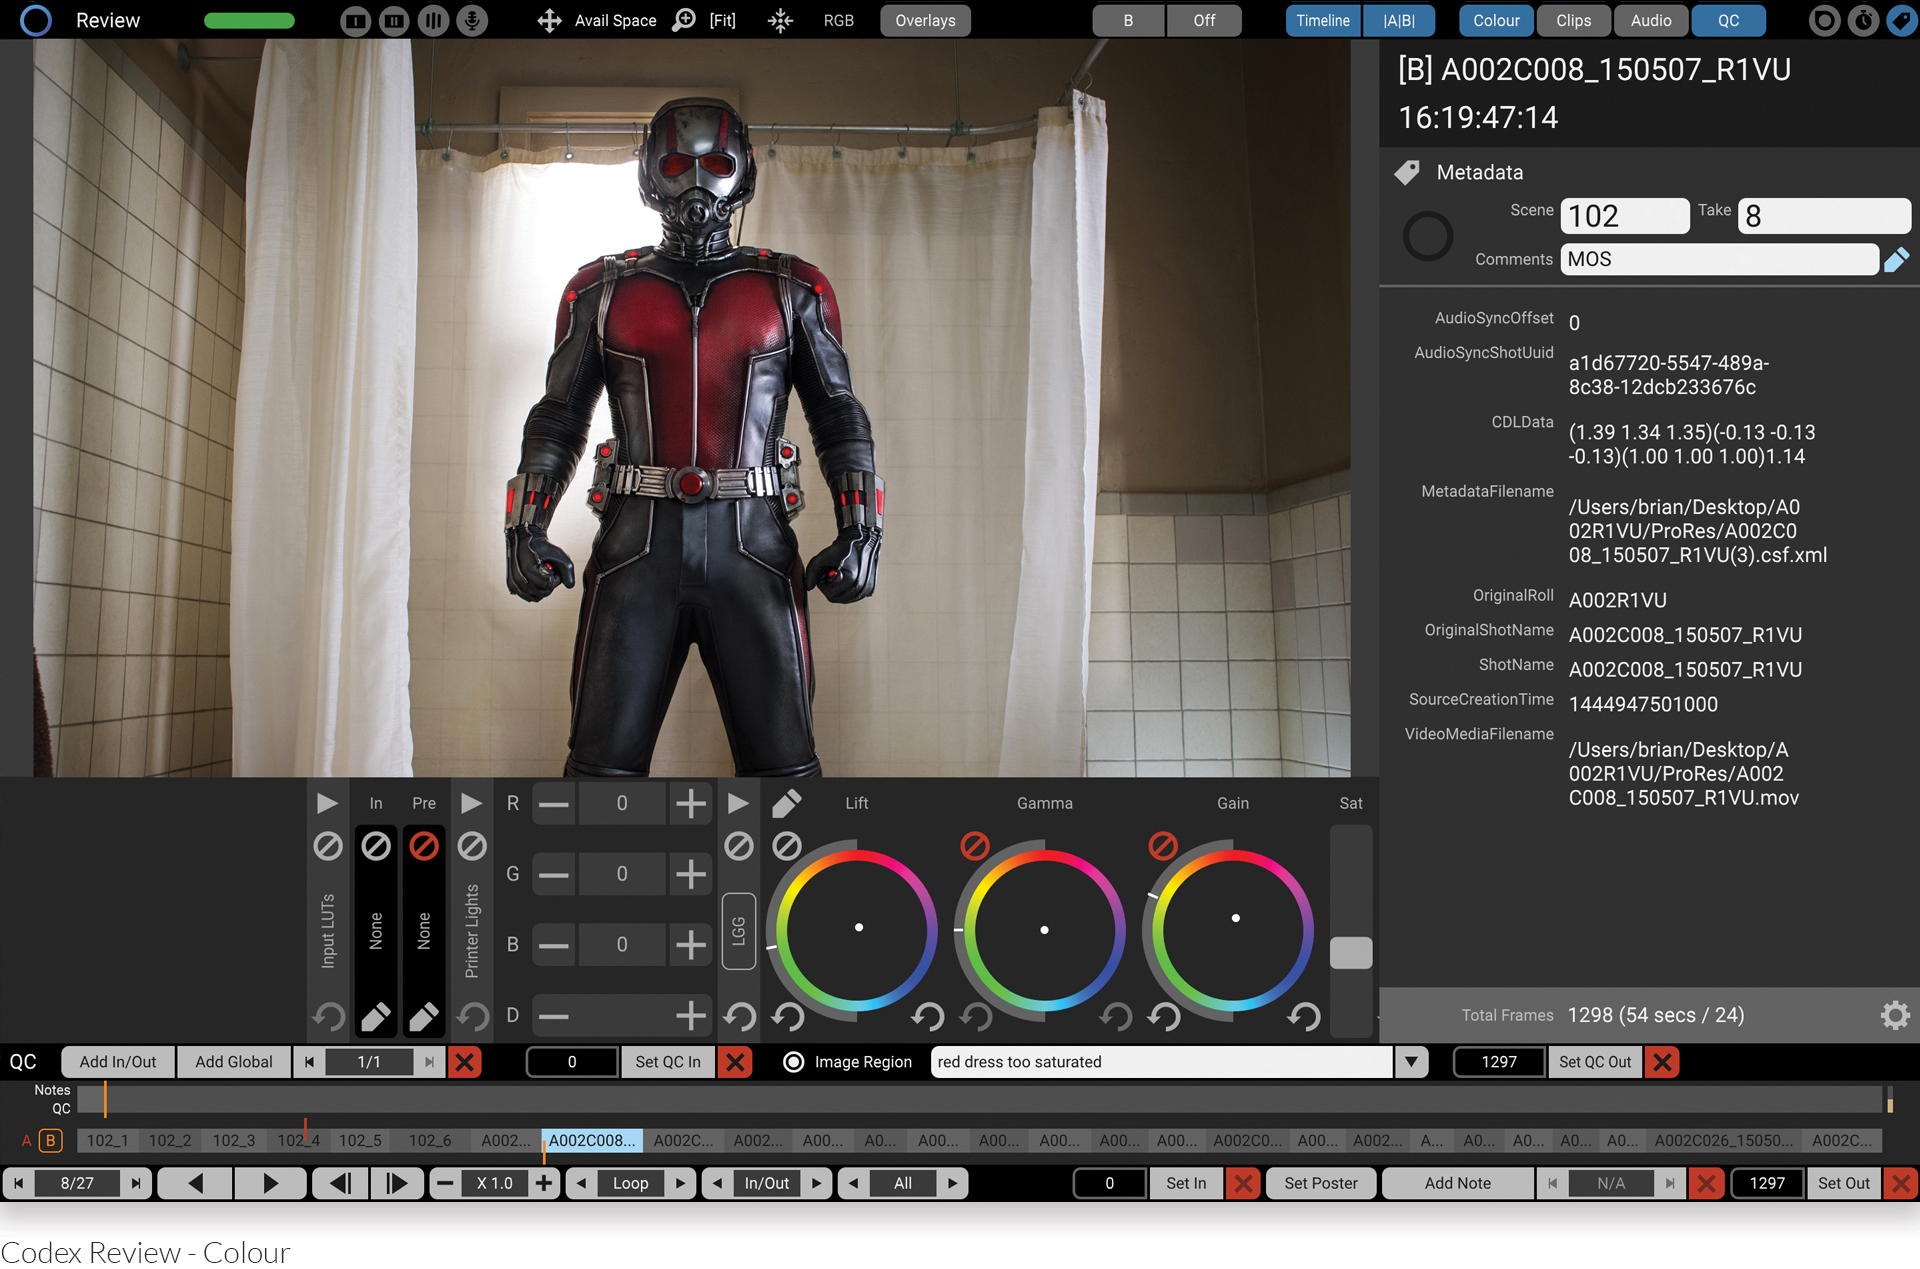Click Set QC In button

coord(668,1062)
